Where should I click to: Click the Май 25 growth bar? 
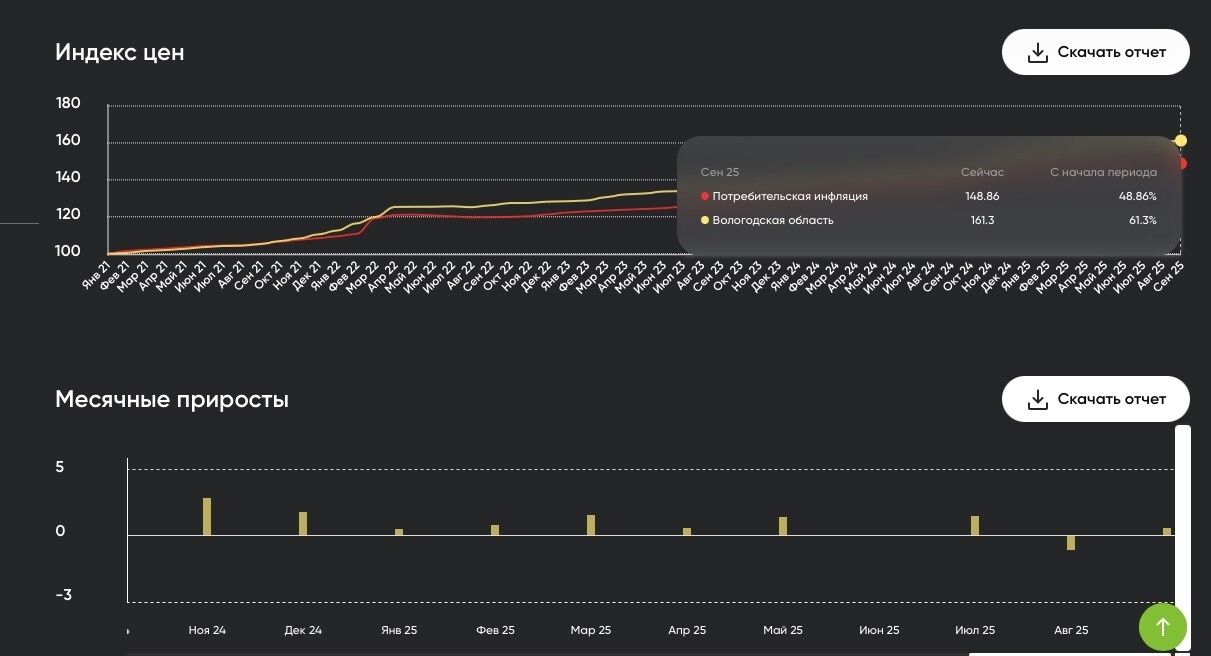pyautogui.click(x=783, y=526)
